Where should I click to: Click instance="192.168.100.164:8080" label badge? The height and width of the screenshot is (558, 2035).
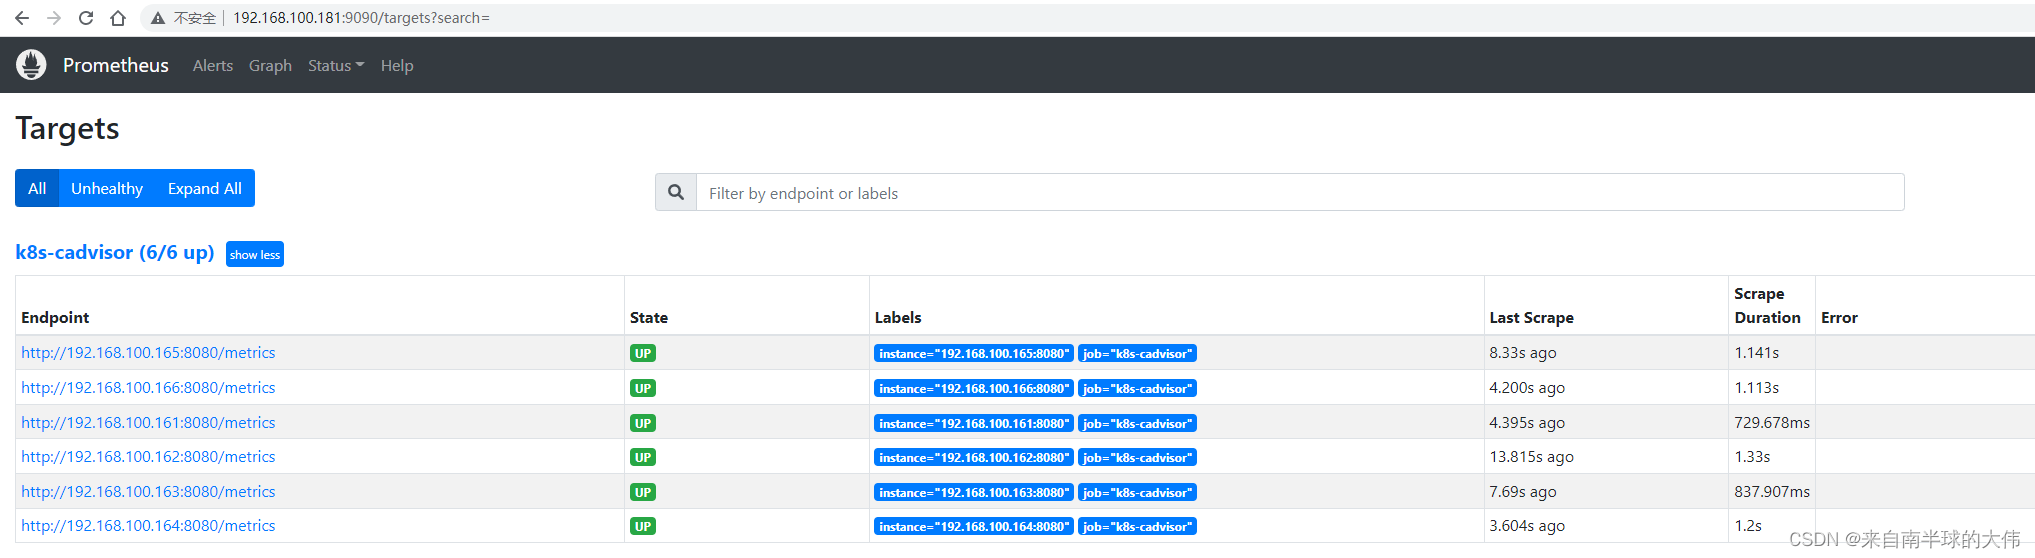[x=974, y=526]
